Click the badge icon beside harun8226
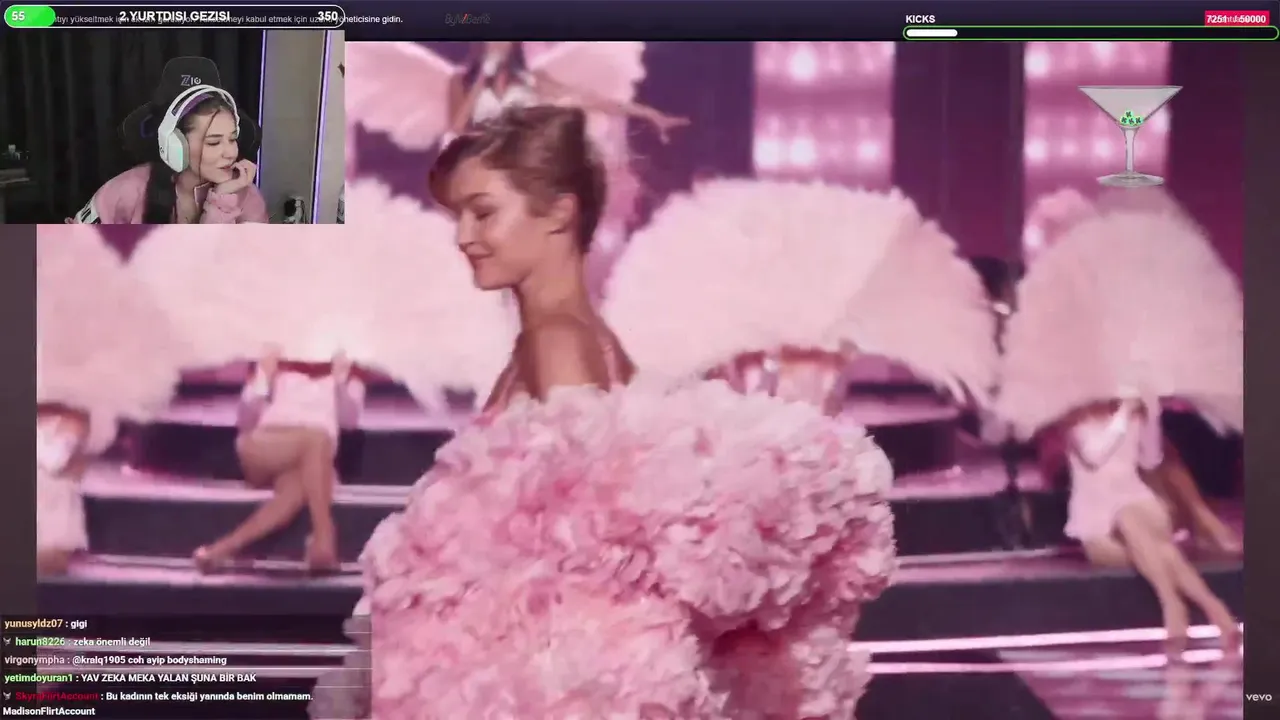The width and height of the screenshot is (1280, 720). click(x=8, y=642)
